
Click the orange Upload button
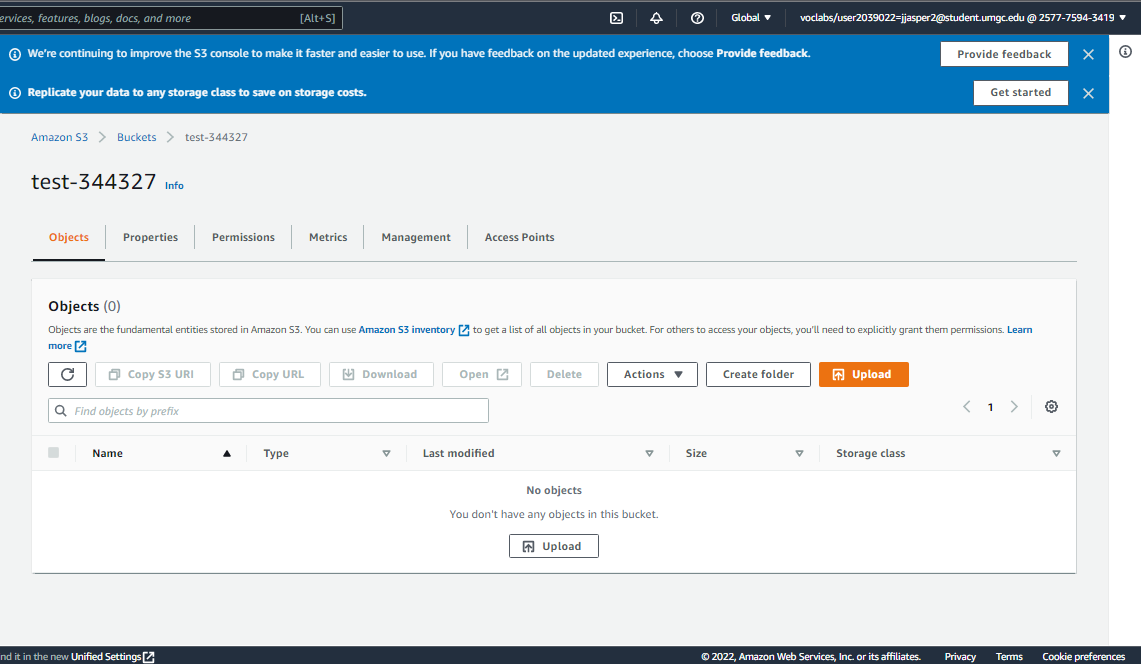[863, 374]
